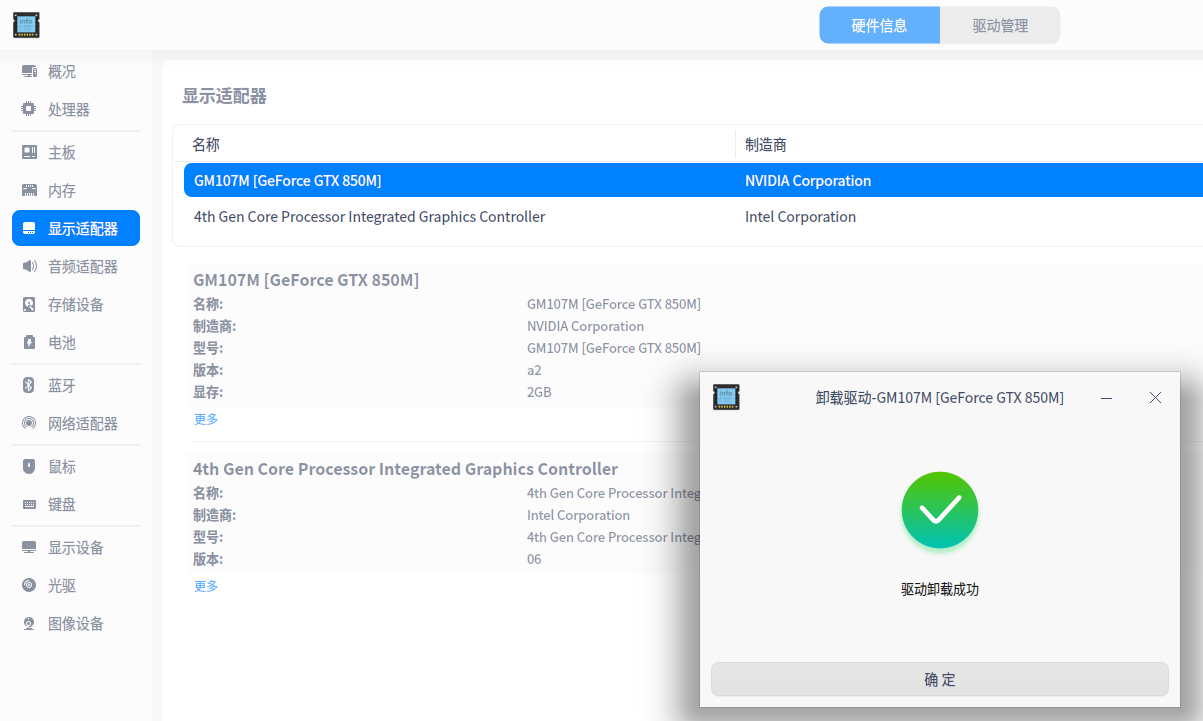Select 显示设备 in sidebar
The width and height of the screenshot is (1203, 721).
(x=76, y=547)
